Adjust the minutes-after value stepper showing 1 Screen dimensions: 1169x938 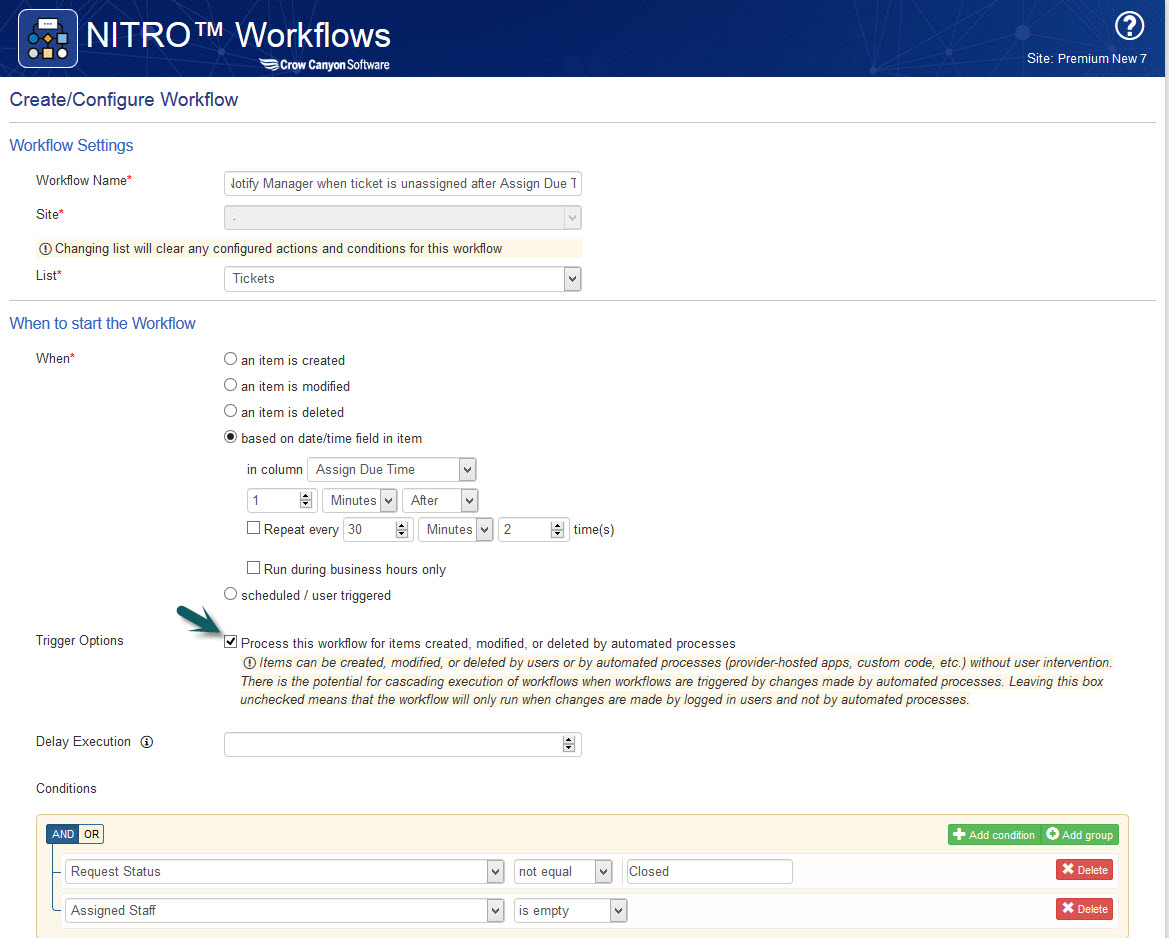(x=305, y=500)
